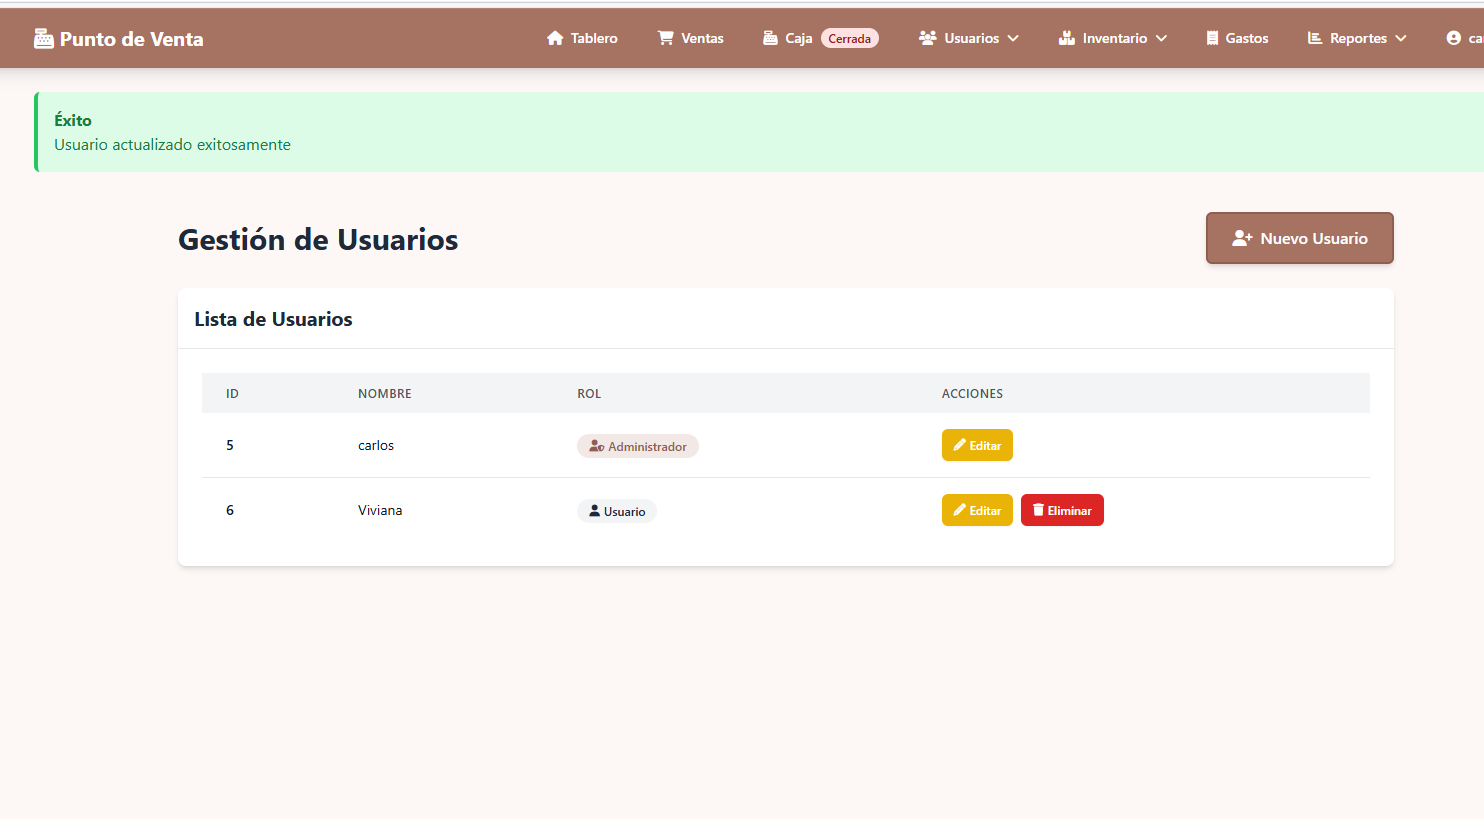Click the Punto de Venta brand link

click(x=131, y=39)
